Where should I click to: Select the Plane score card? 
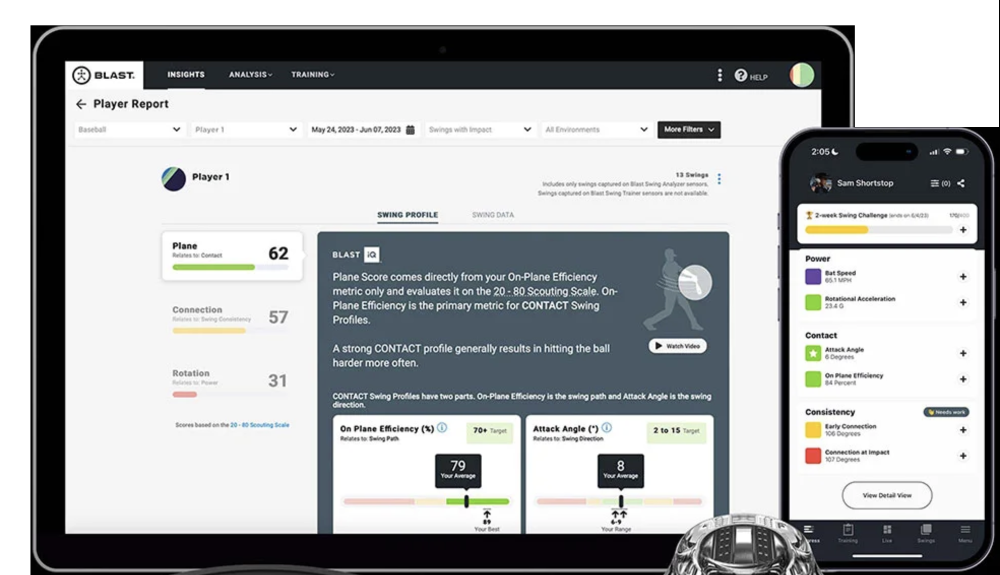tap(232, 256)
